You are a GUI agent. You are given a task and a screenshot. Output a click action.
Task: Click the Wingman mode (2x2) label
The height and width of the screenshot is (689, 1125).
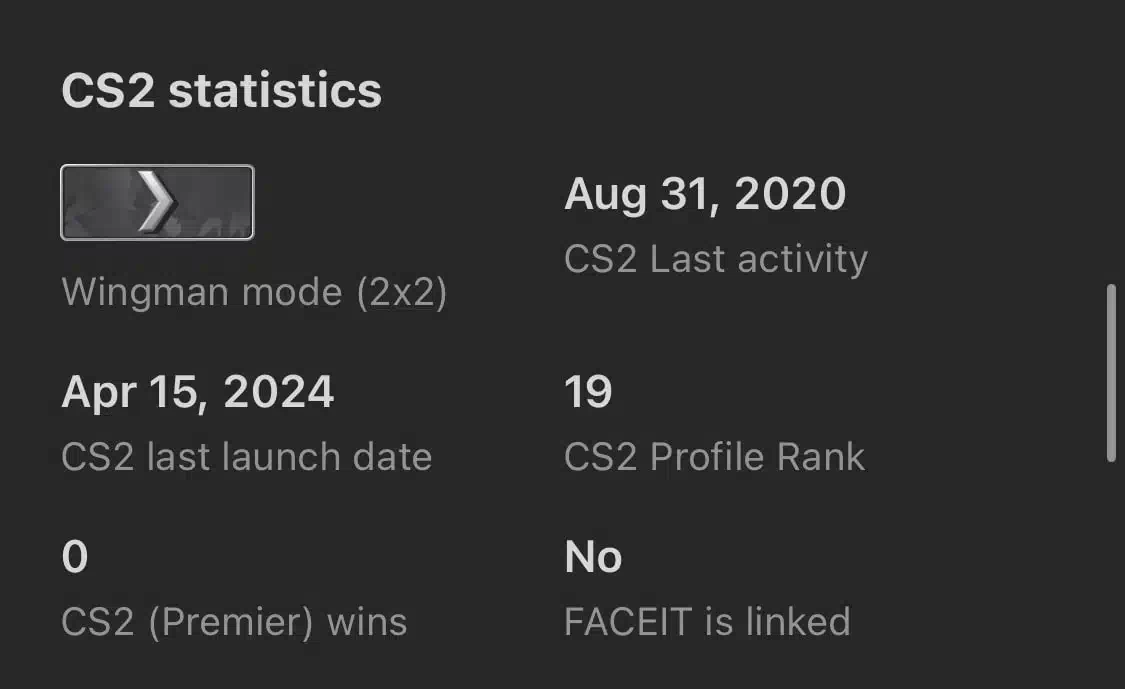click(255, 292)
